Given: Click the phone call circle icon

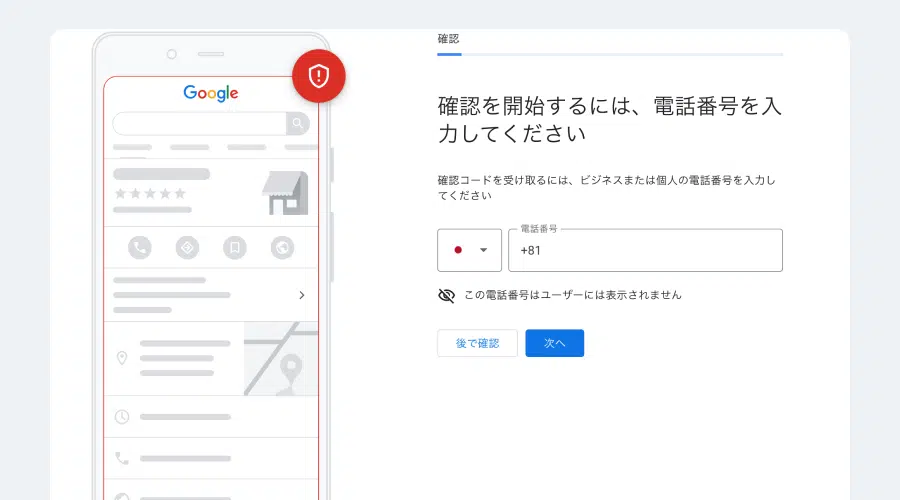Looking at the screenshot, I should (x=139, y=248).
